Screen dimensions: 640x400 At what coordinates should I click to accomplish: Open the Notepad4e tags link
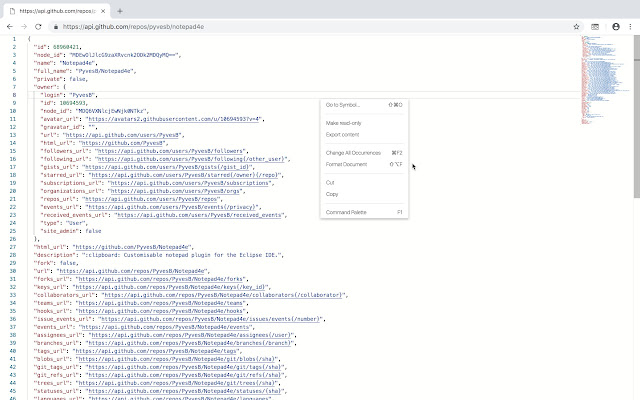click(x=156, y=351)
